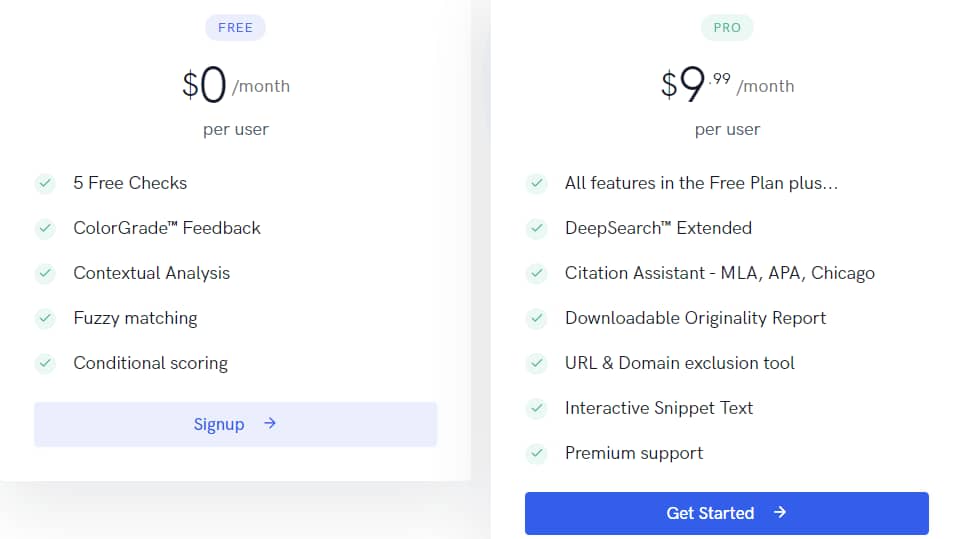
Task: Click the Signup button
Action: point(236,424)
